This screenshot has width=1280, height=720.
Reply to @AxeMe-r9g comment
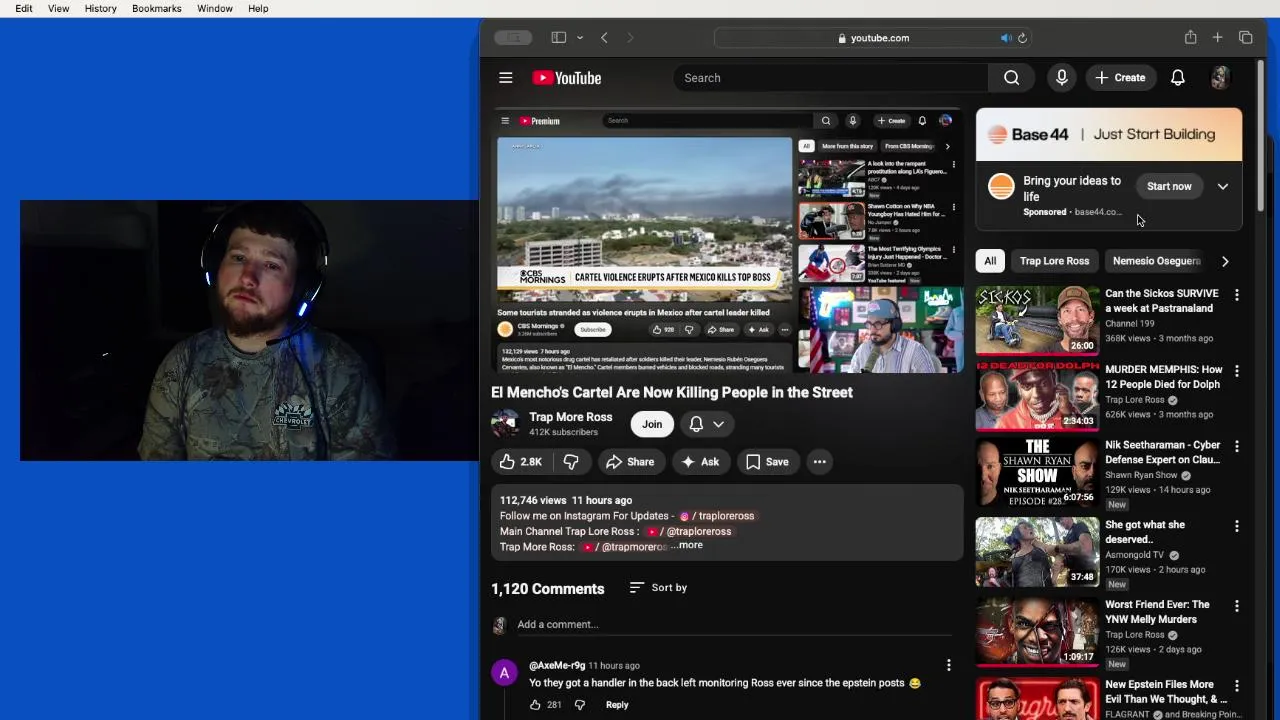[x=617, y=705]
